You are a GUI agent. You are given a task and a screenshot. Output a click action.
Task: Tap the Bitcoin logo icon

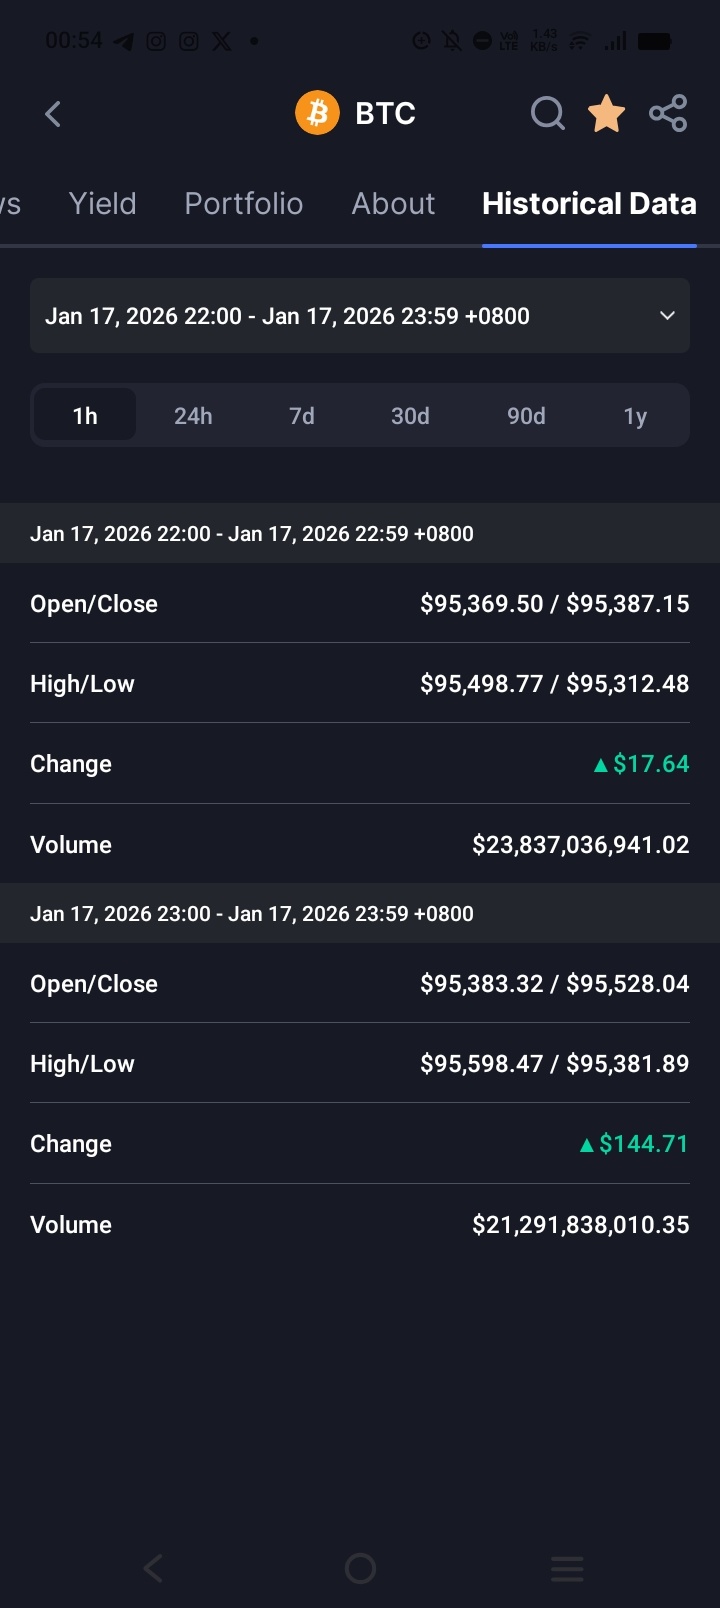coord(317,113)
